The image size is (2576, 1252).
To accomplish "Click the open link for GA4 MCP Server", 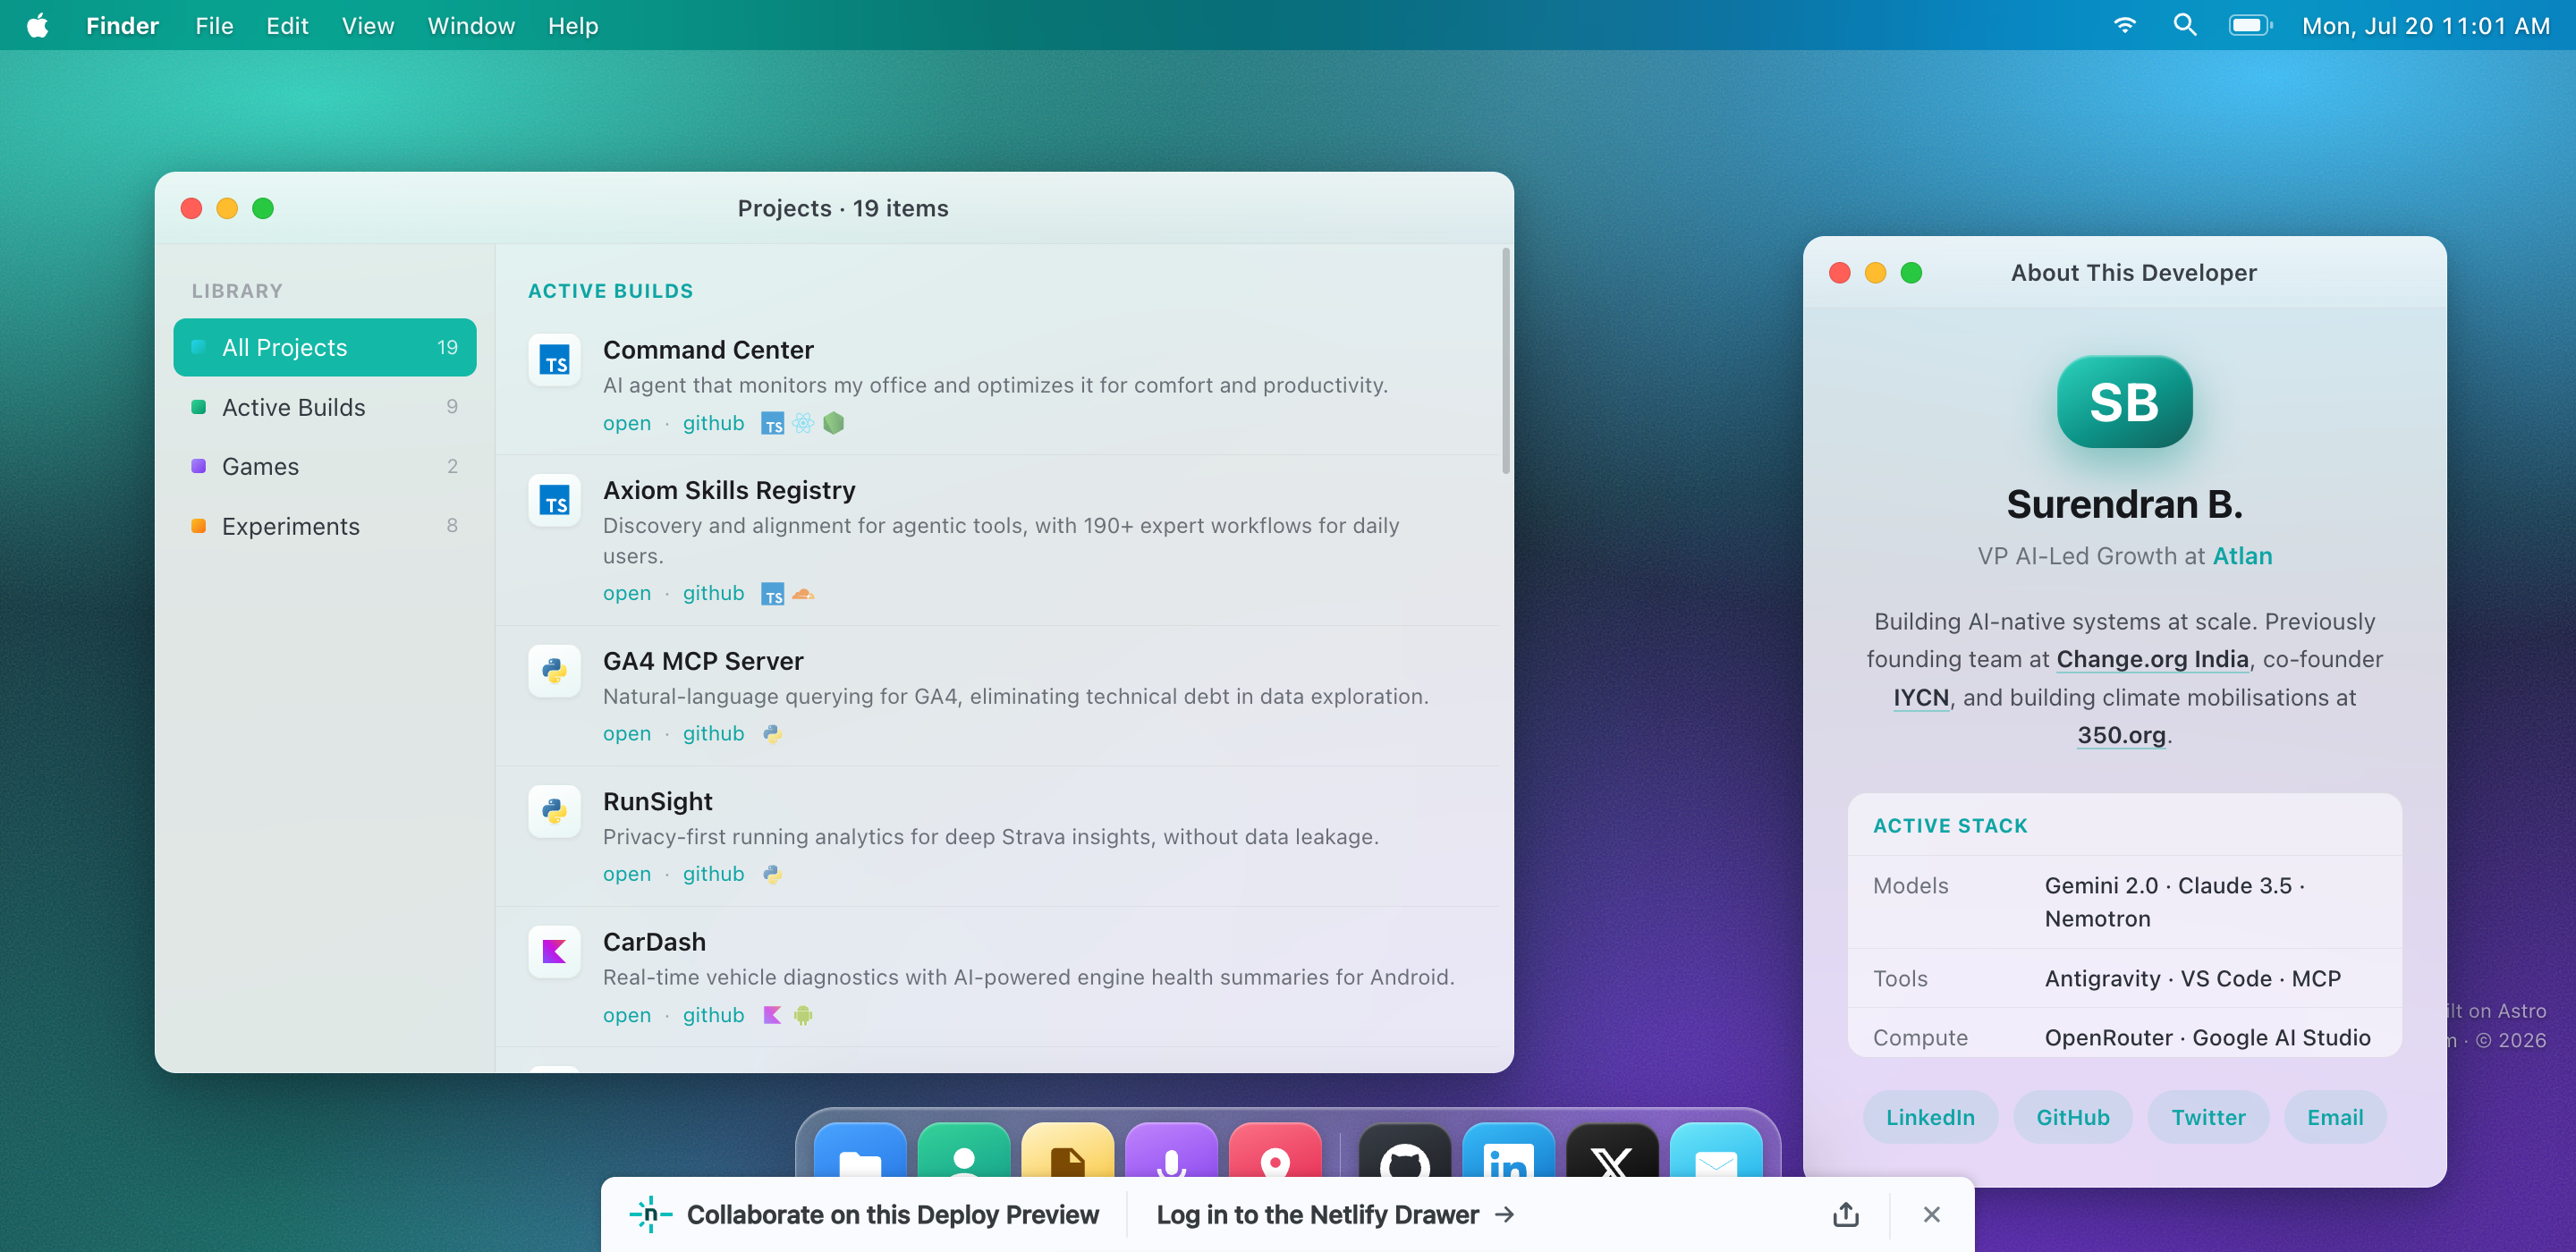I will pos(627,734).
